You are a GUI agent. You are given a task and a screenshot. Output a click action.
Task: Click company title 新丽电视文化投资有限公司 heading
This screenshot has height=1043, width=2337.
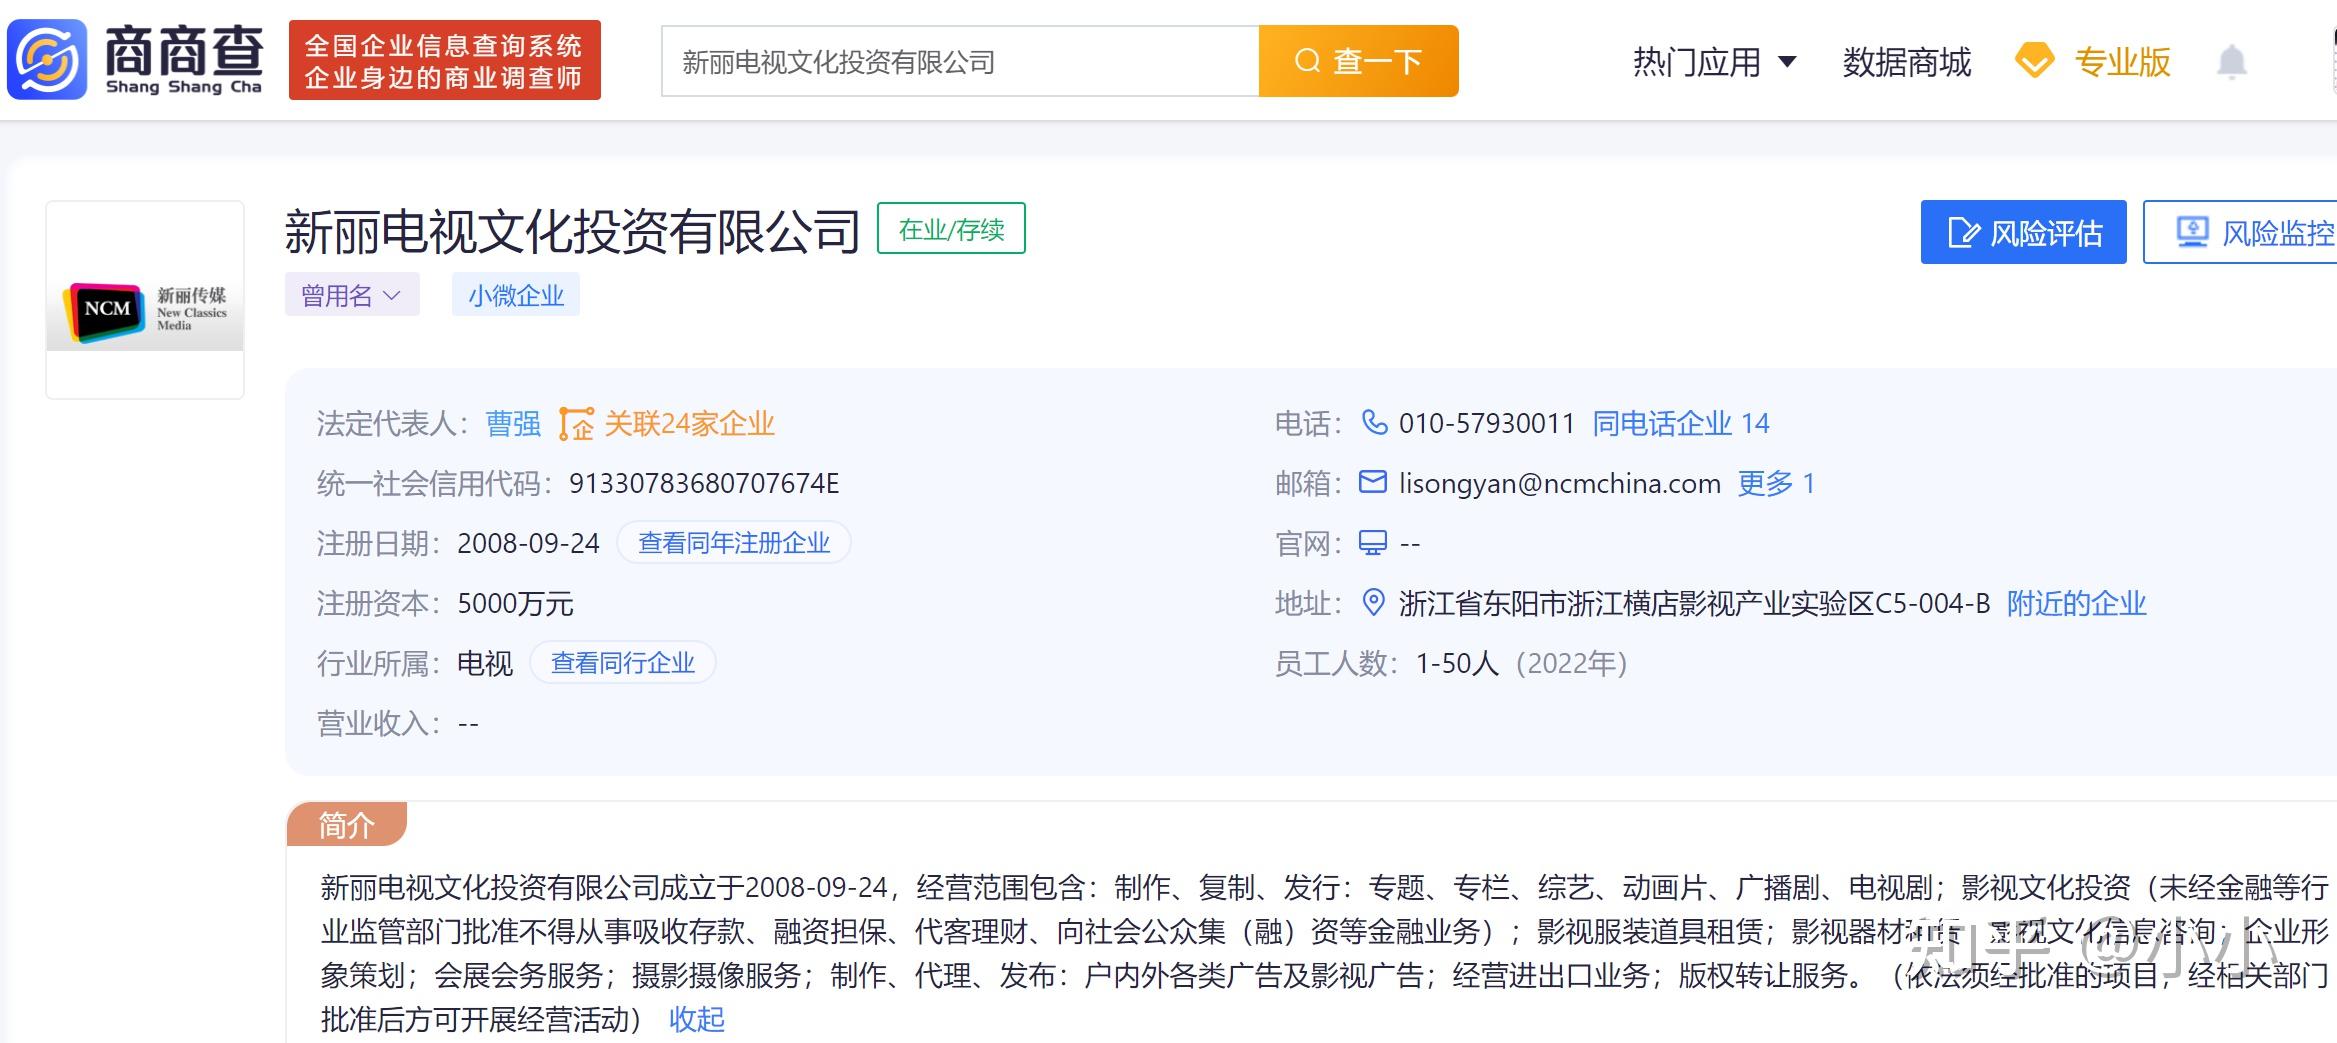572,231
